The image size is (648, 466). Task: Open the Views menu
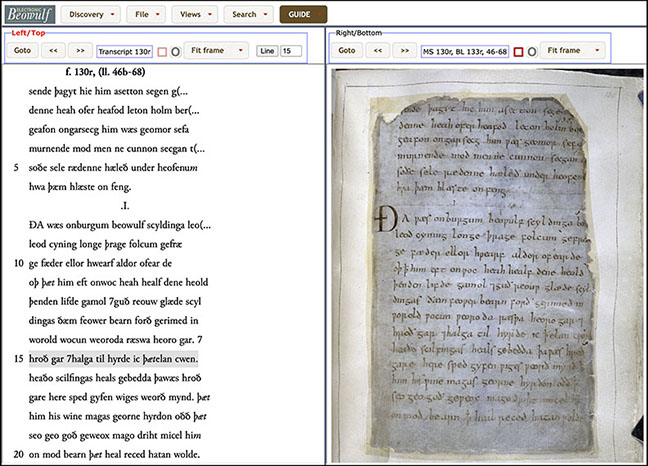click(194, 14)
